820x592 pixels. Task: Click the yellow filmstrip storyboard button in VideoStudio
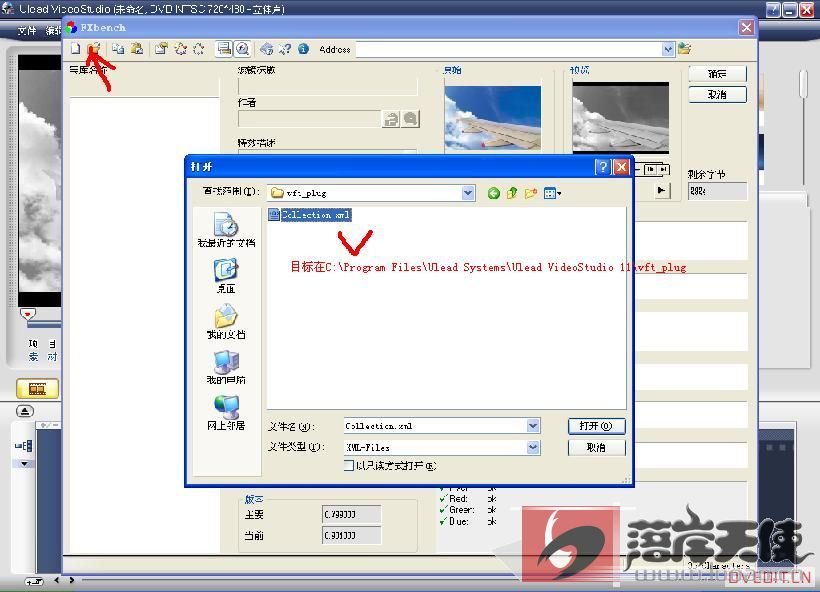[38, 389]
